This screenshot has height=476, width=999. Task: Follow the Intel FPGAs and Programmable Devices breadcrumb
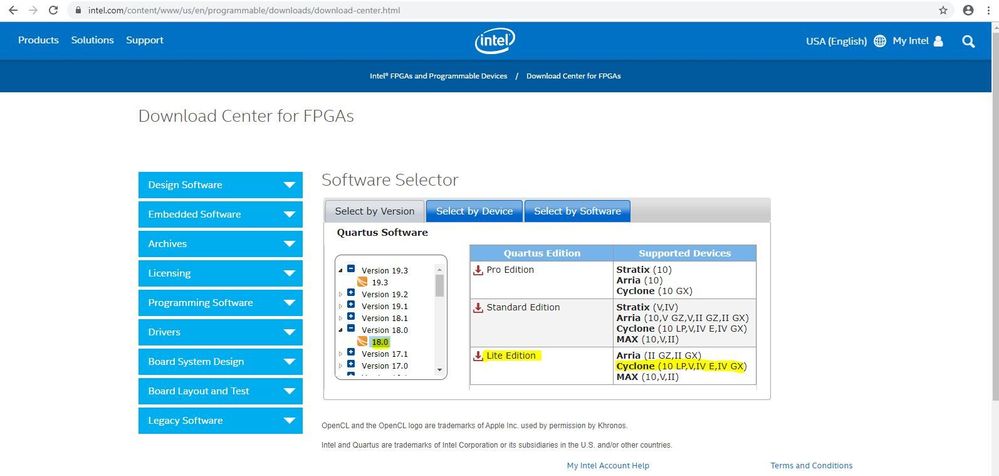tap(438, 76)
